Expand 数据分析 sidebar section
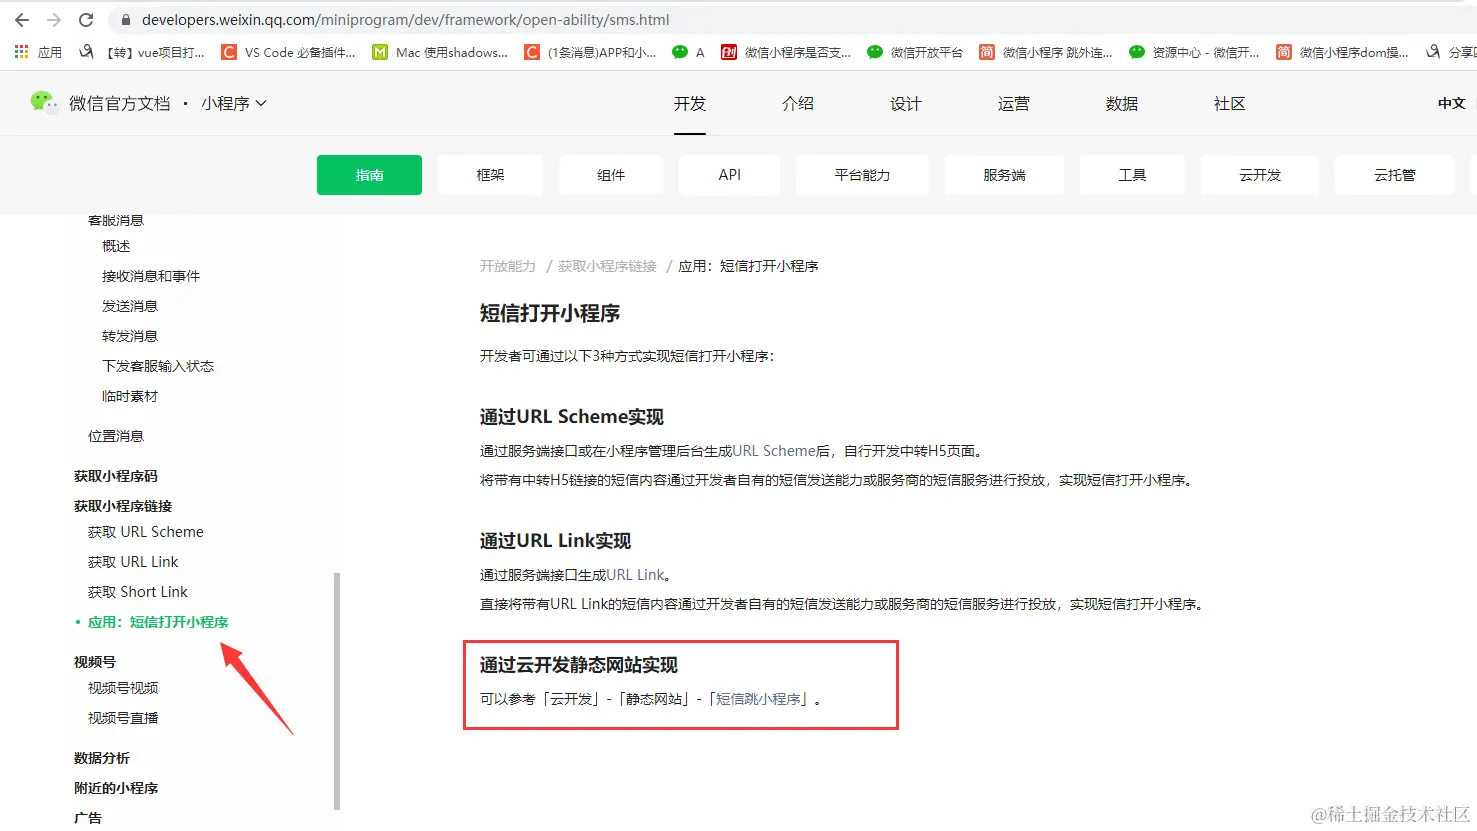 coord(102,758)
